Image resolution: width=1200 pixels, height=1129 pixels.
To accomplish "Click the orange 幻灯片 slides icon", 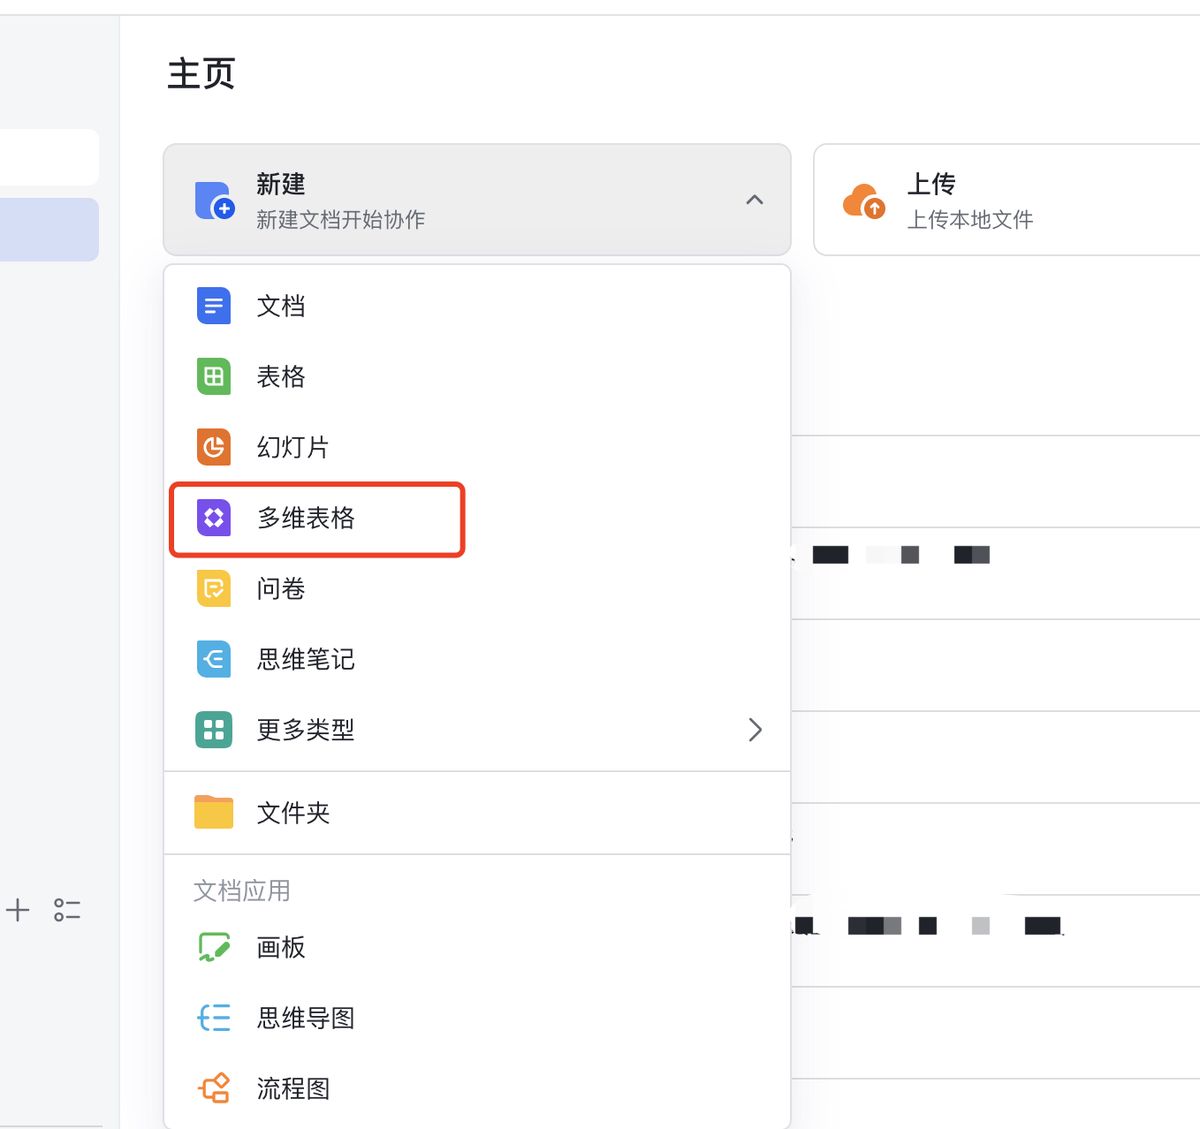I will pyautogui.click(x=213, y=447).
